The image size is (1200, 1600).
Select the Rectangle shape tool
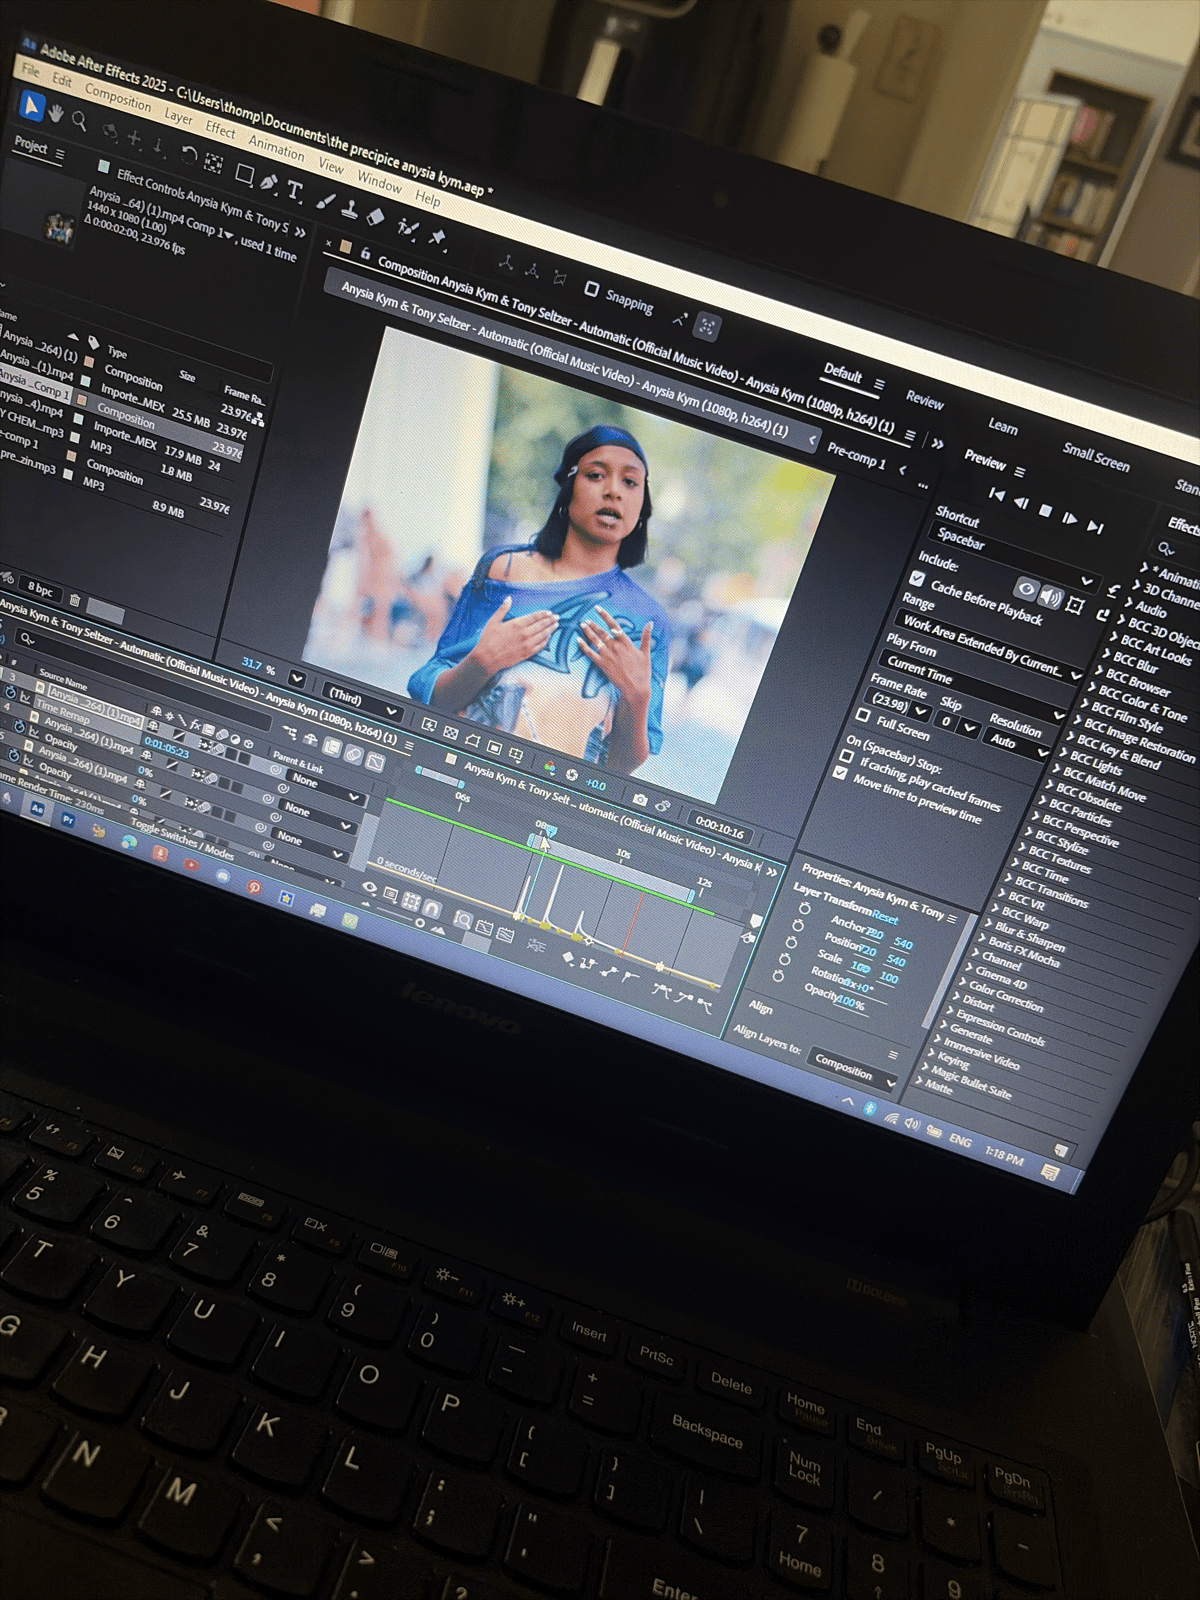pyautogui.click(x=244, y=173)
